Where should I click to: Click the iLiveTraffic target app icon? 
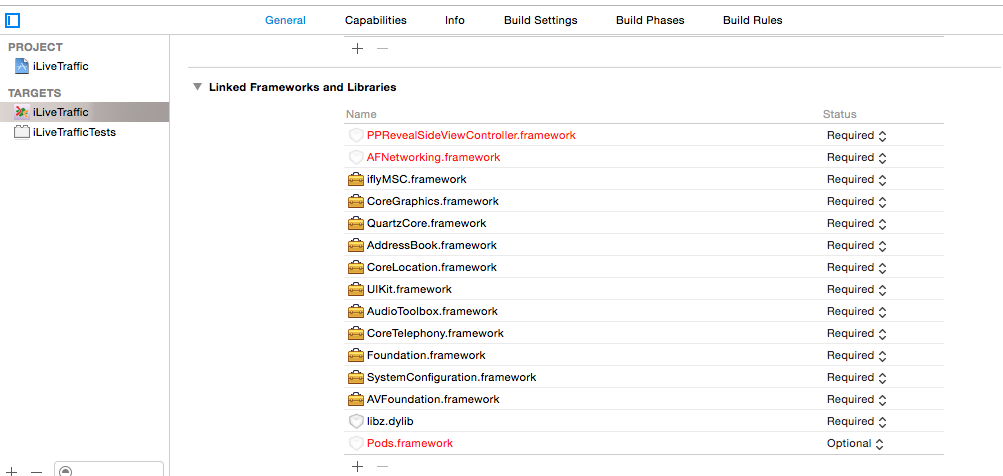pyautogui.click(x=22, y=112)
